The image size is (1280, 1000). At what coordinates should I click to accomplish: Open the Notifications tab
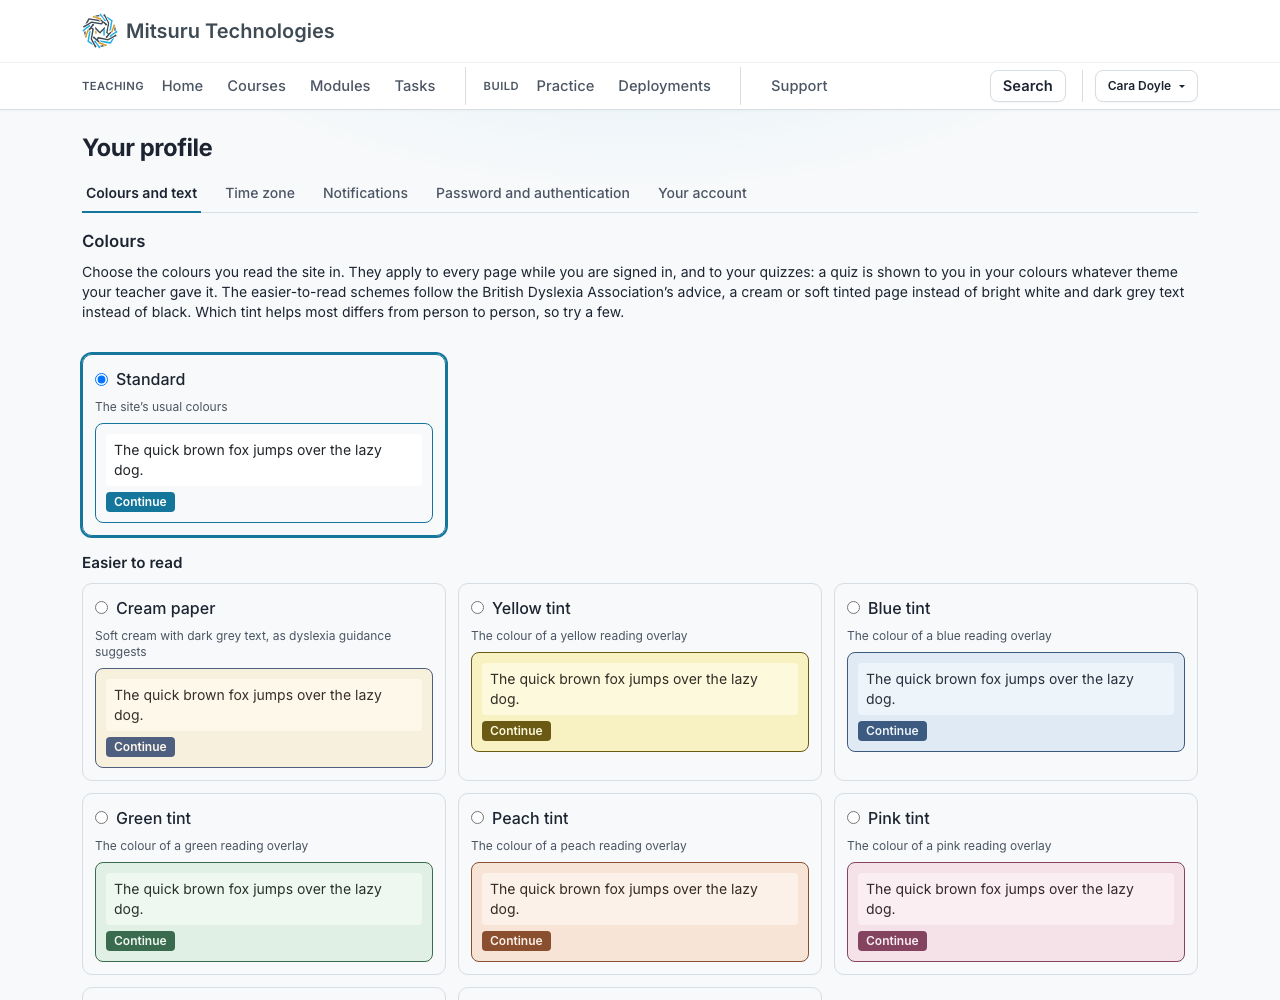[x=365, y=193]
